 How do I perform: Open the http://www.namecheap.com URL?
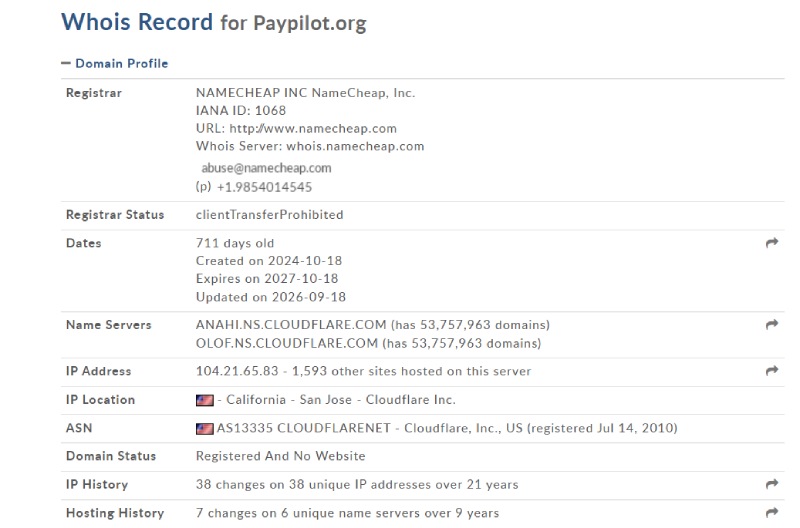click(x=313, y=129)
